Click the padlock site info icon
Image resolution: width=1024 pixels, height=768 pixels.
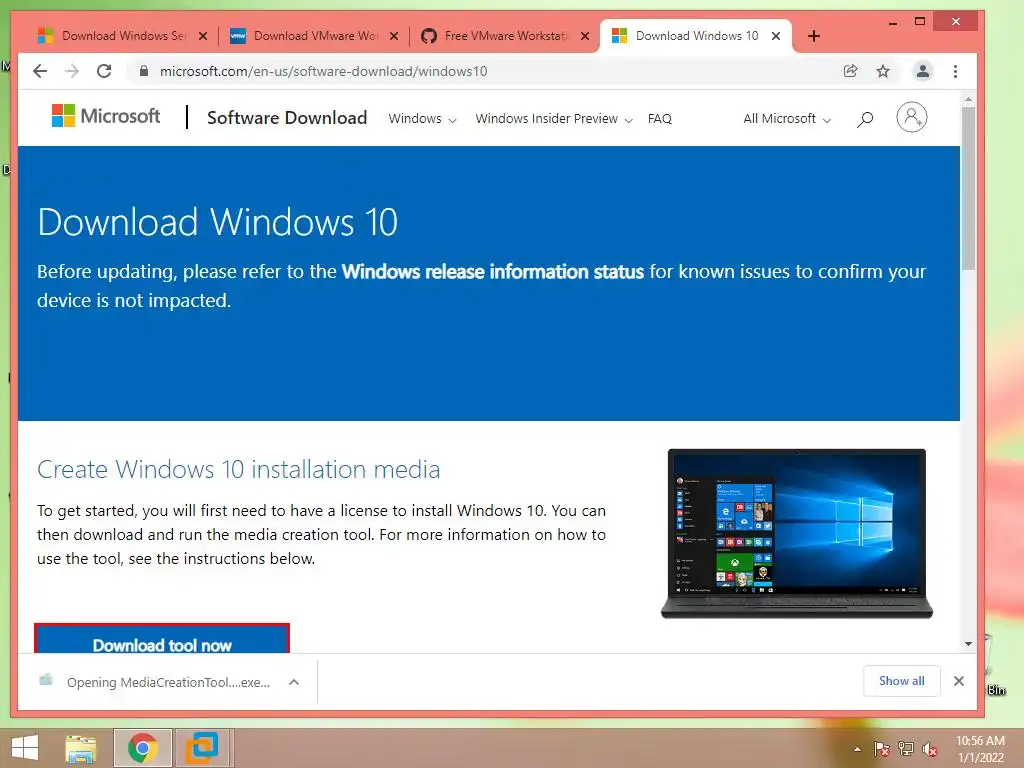tap(144, 71)
